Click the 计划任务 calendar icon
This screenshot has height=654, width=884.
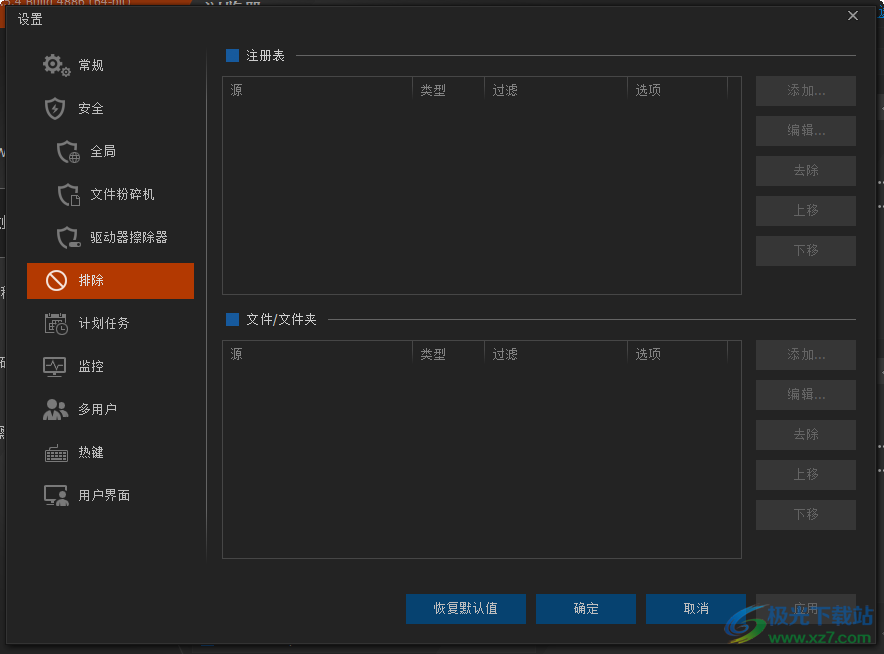point(55,323)
